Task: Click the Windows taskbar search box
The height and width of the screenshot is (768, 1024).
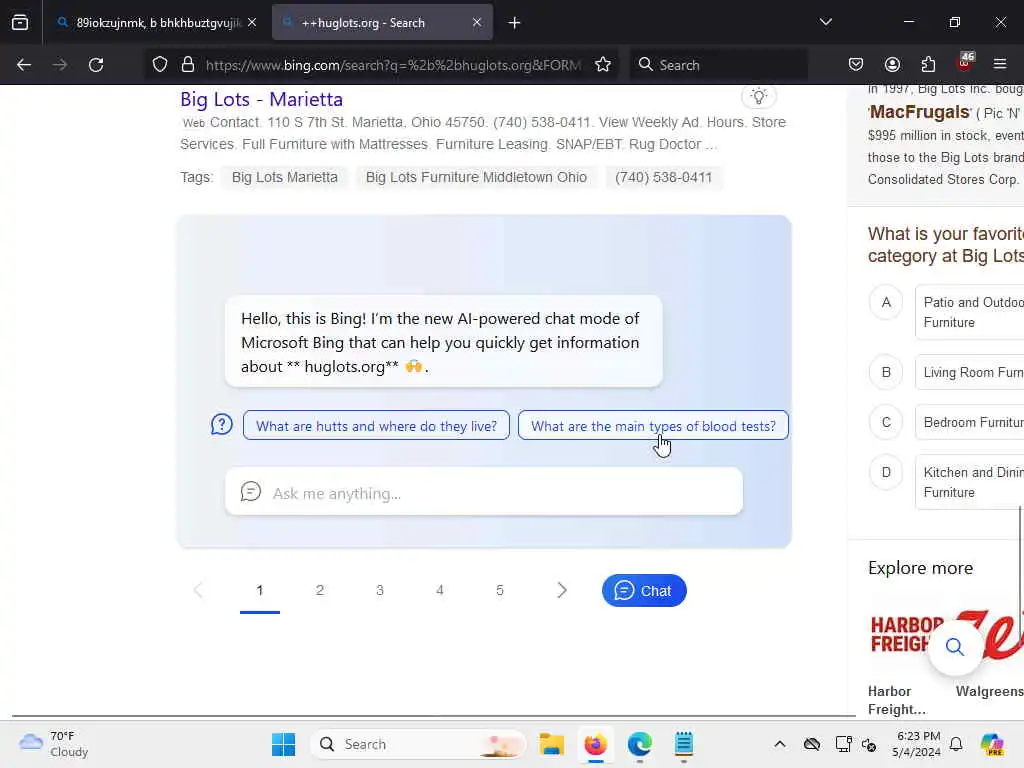Action: 418,744
